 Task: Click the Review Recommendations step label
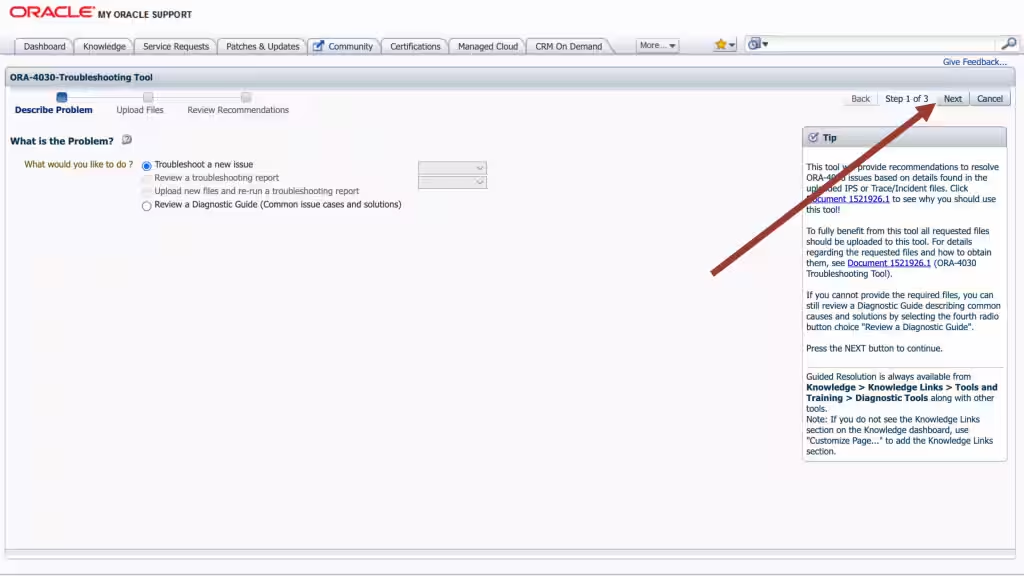pyautogui.click(x=238, y=110)
